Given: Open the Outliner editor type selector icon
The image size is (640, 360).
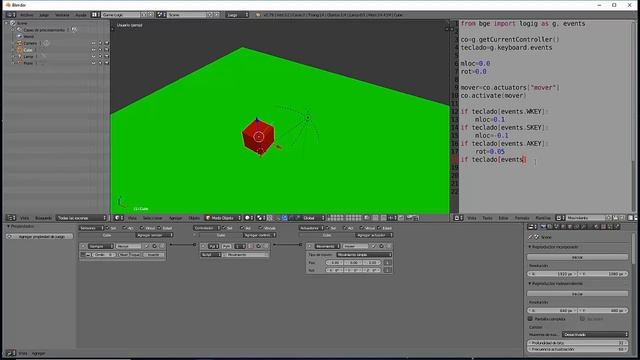Looking at the screenshot, I should click(x=11, y=218).
